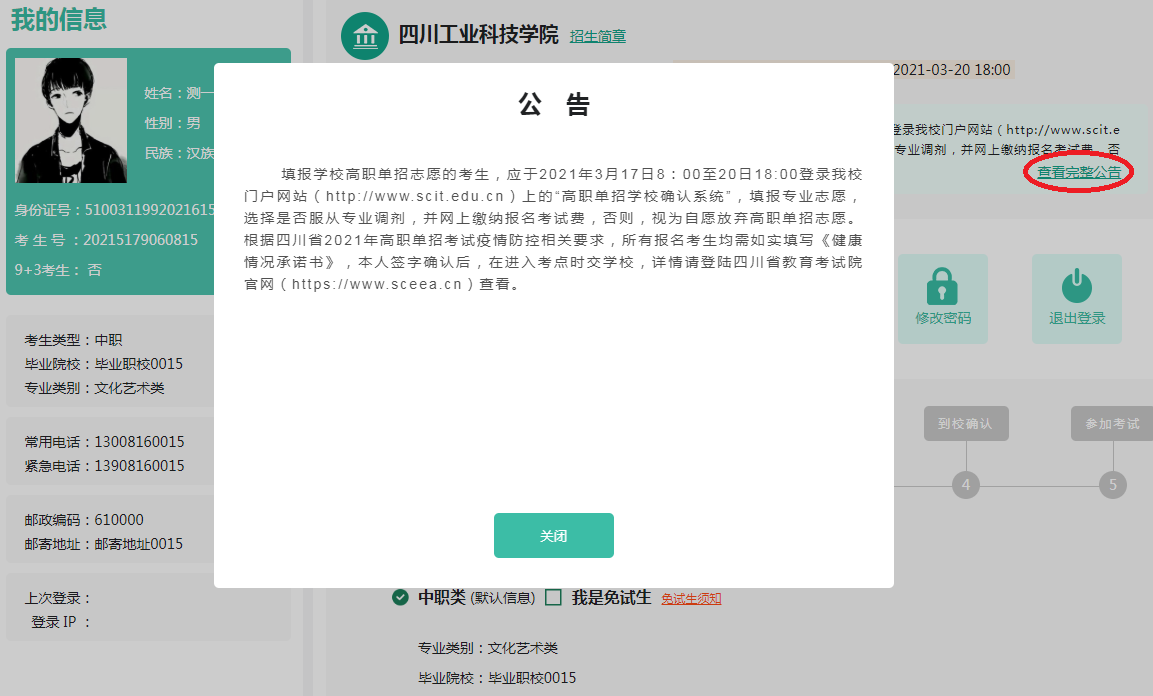The image size is (1153, 696).
Task: Open the 免试生须知 notice link
Action: (x=691, y=599)
